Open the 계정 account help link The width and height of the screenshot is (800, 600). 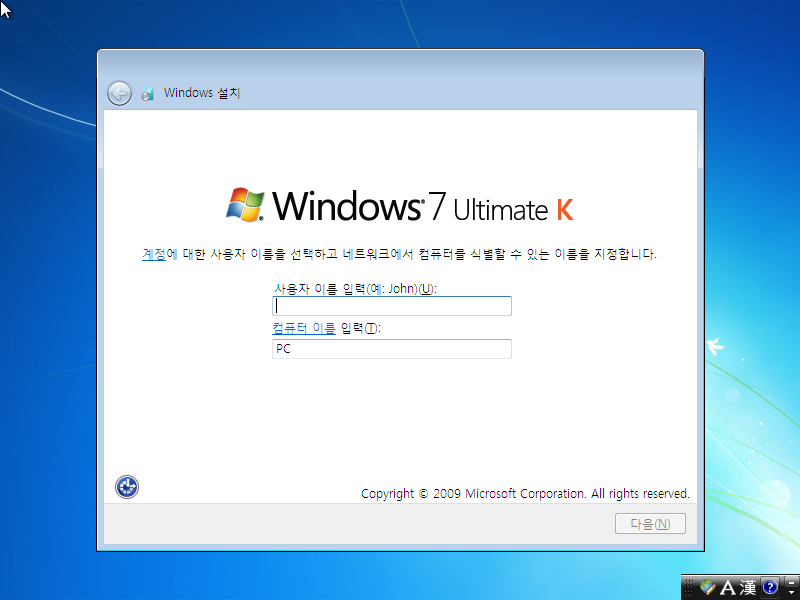[x=154, y=254]
